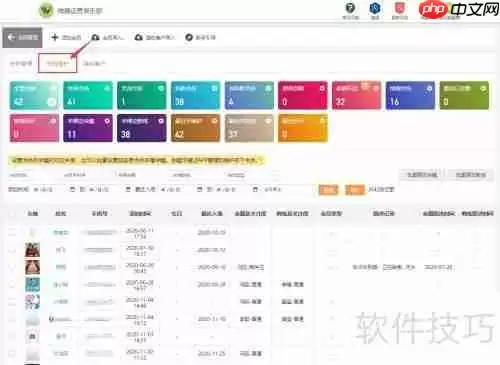Click the blue hexagon icon in header
This screenshot has height=365, width=500.
click(375, 7)
